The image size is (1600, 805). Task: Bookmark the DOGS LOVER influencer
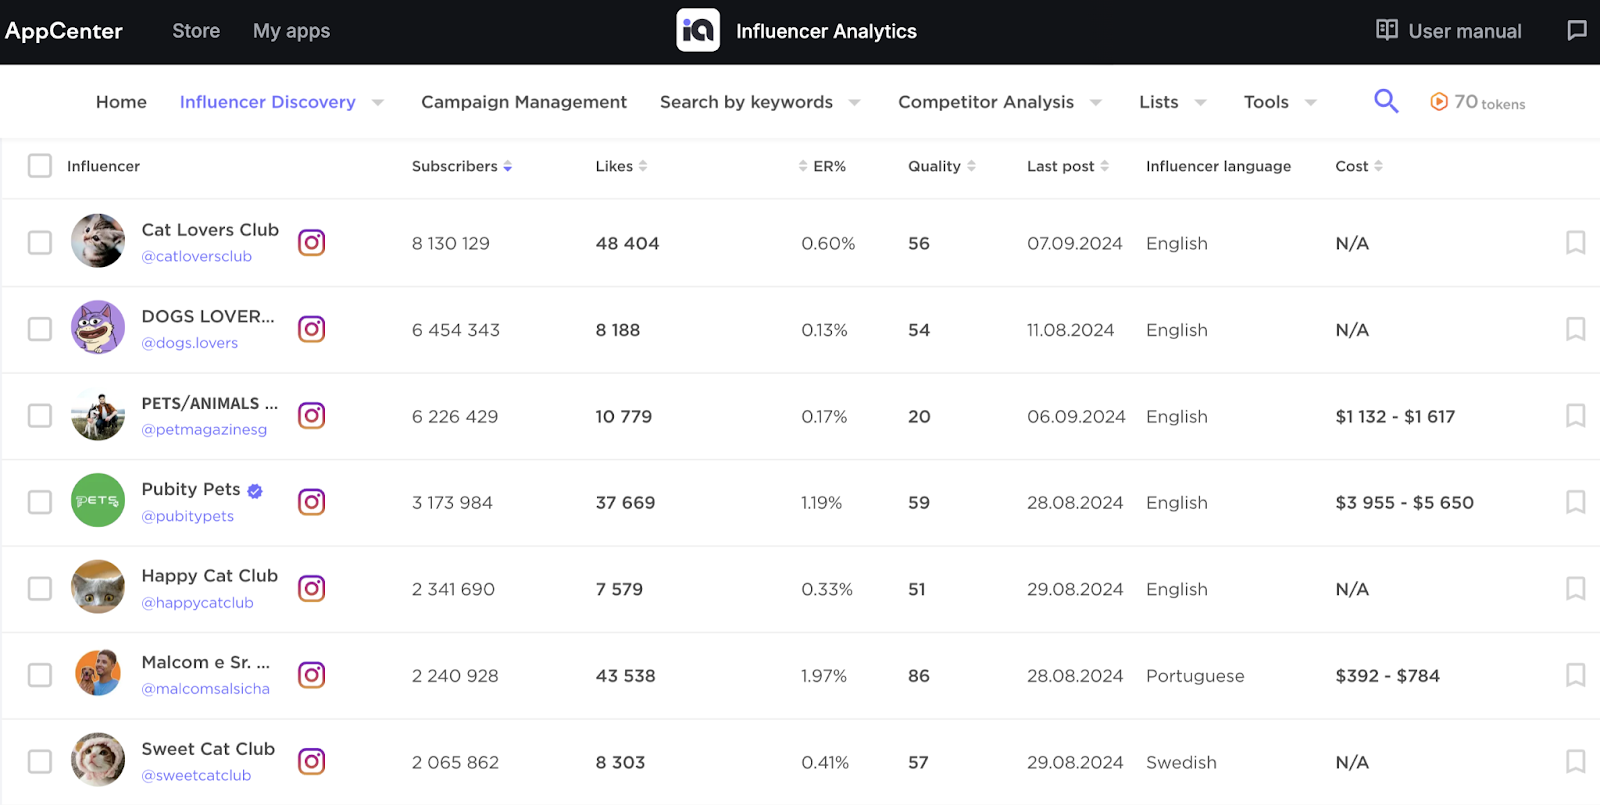[x=1576, y=329]
